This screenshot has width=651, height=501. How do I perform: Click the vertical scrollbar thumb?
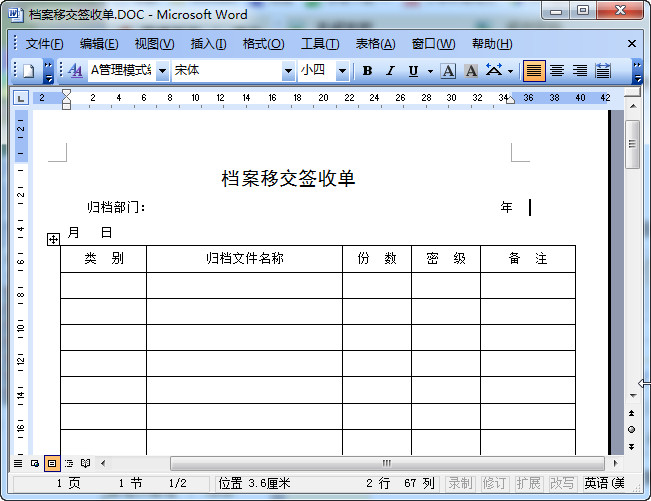[x=632, y=144]
